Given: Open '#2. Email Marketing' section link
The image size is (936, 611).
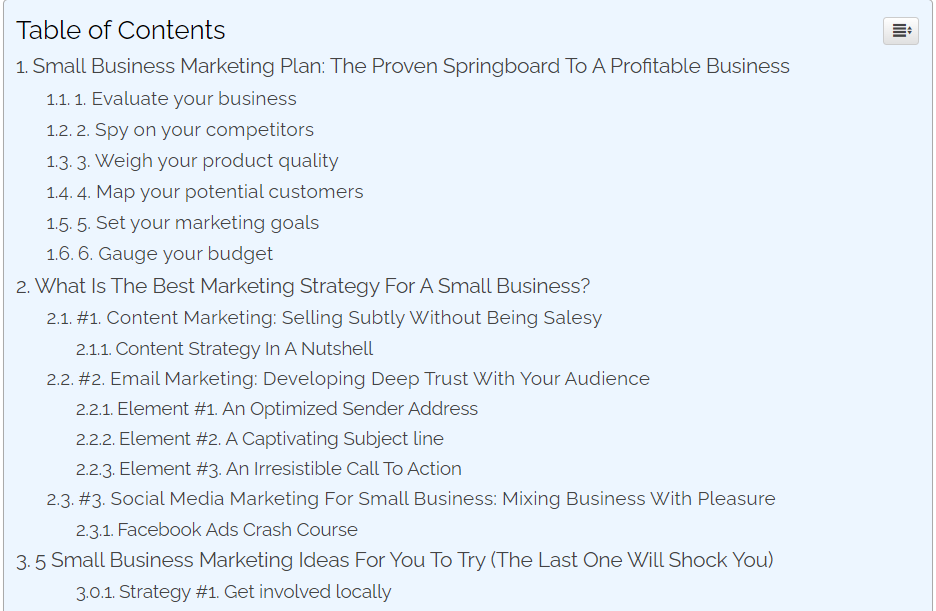Looking at the screenshot, I should (x=348, y=379).
